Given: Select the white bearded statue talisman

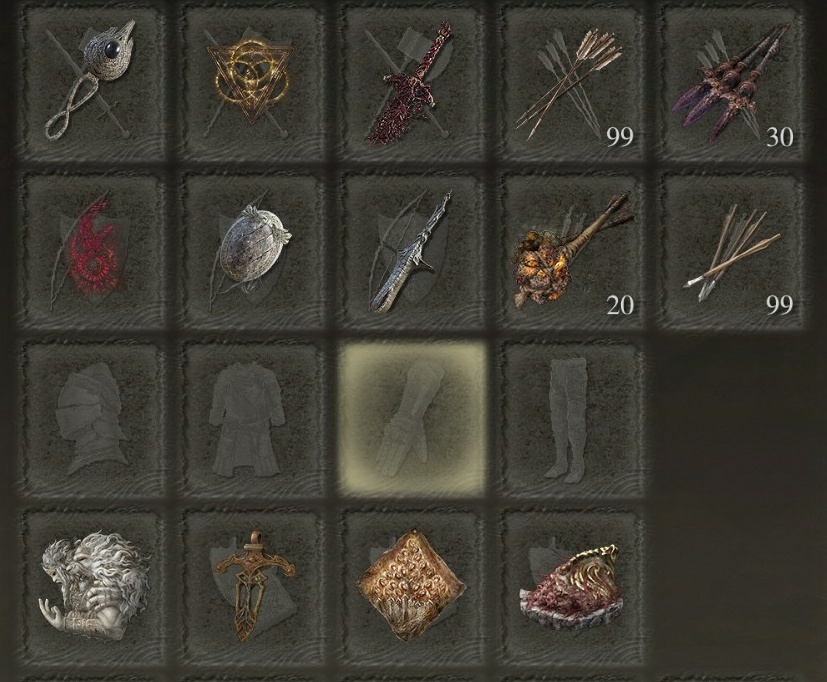Looking at the screenshot, I should tap(94, 587).
